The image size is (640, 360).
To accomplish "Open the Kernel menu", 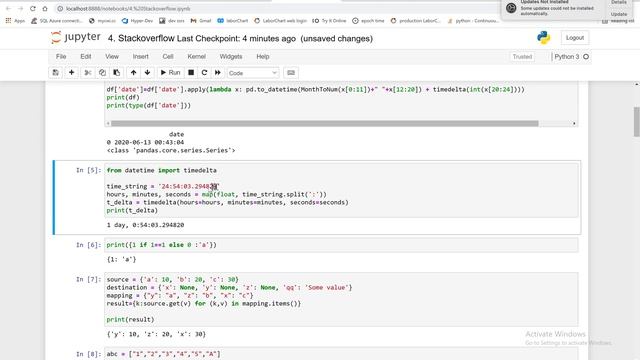I will click(196, 56).
